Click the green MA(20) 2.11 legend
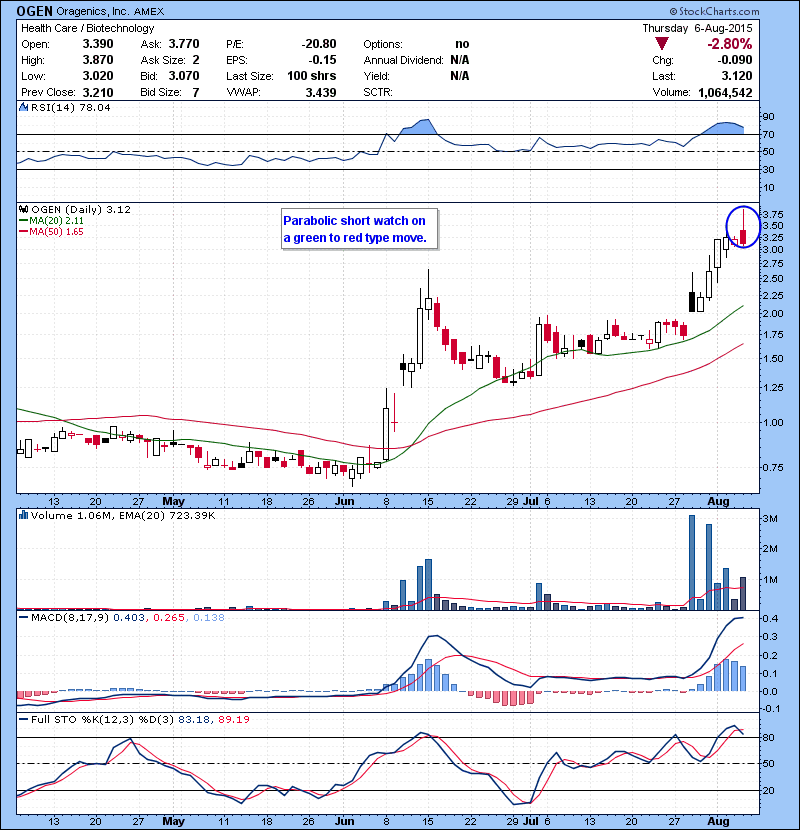 tap(56, 221)
